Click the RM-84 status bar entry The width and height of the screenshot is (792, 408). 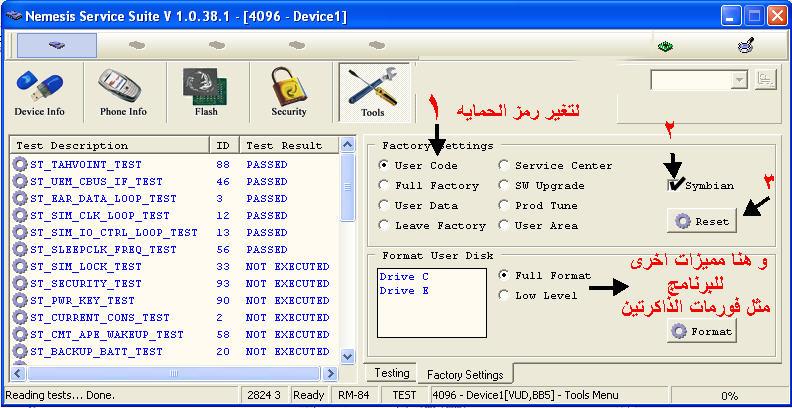tap(354, 395)
